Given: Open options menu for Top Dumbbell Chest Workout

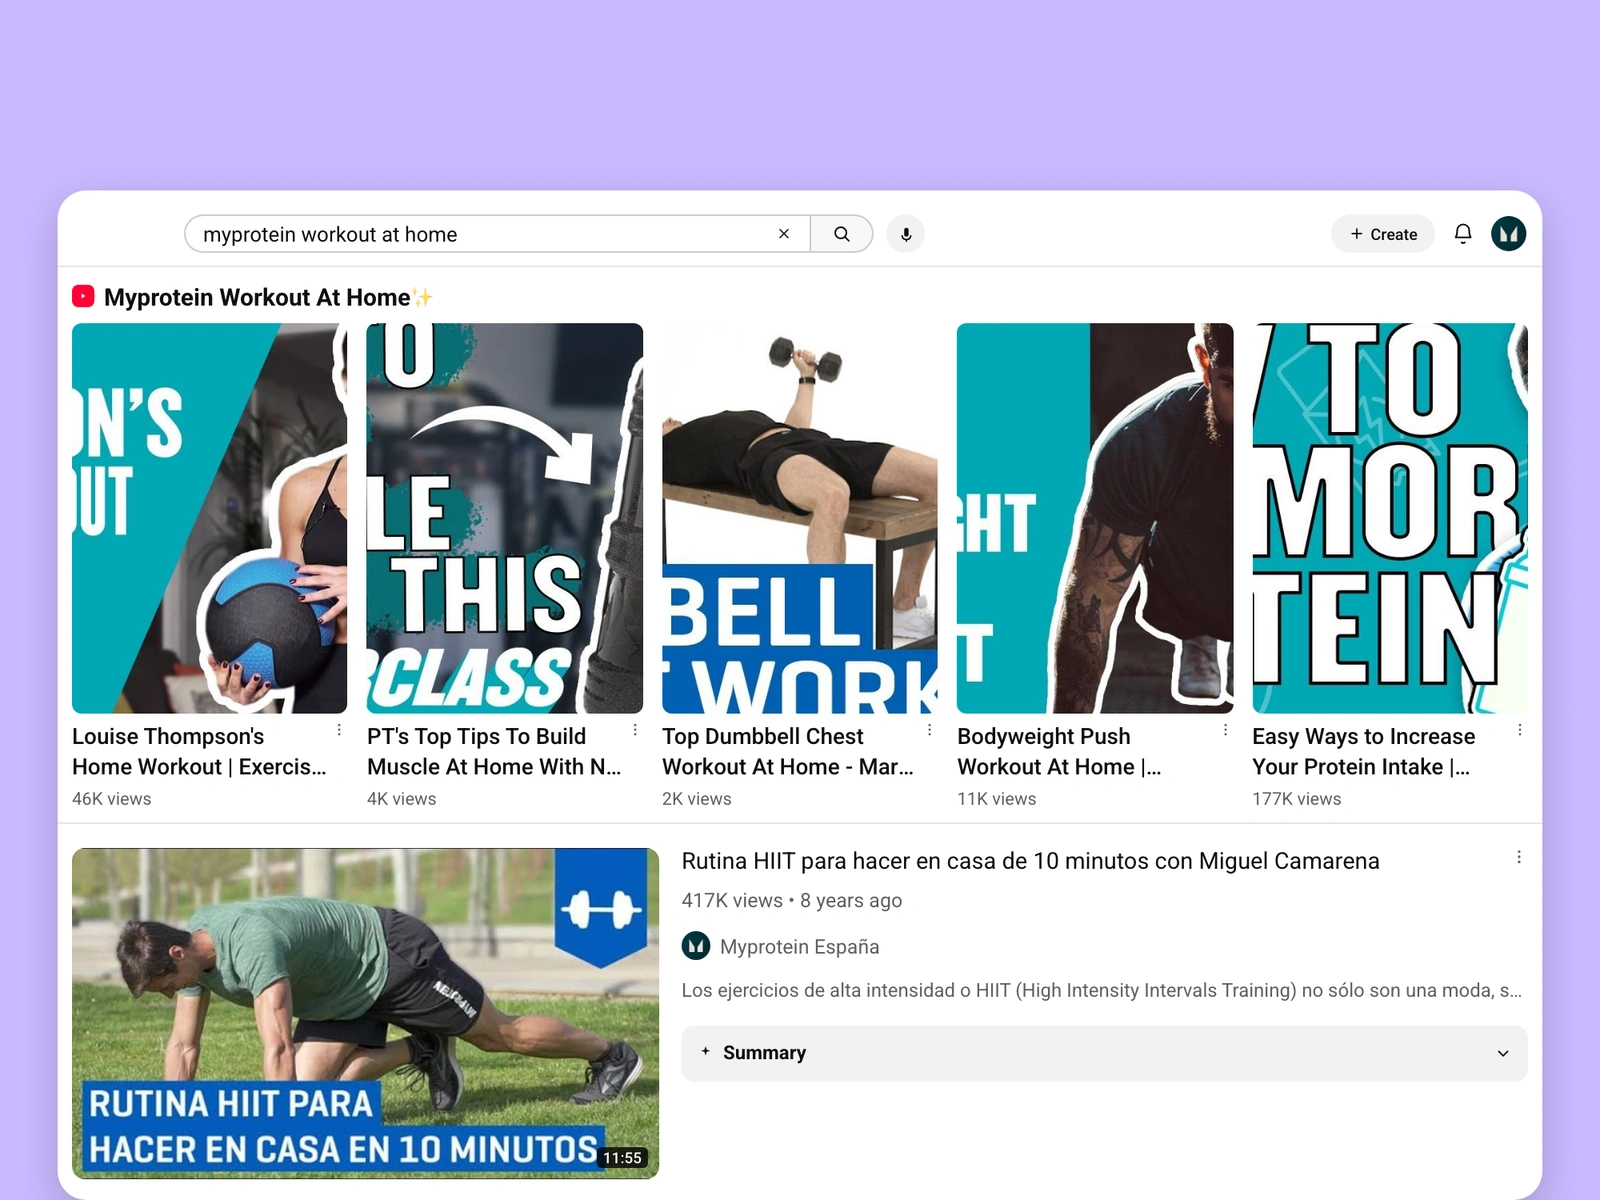Looking at the screenshot, I should click(x=930, y=730).
